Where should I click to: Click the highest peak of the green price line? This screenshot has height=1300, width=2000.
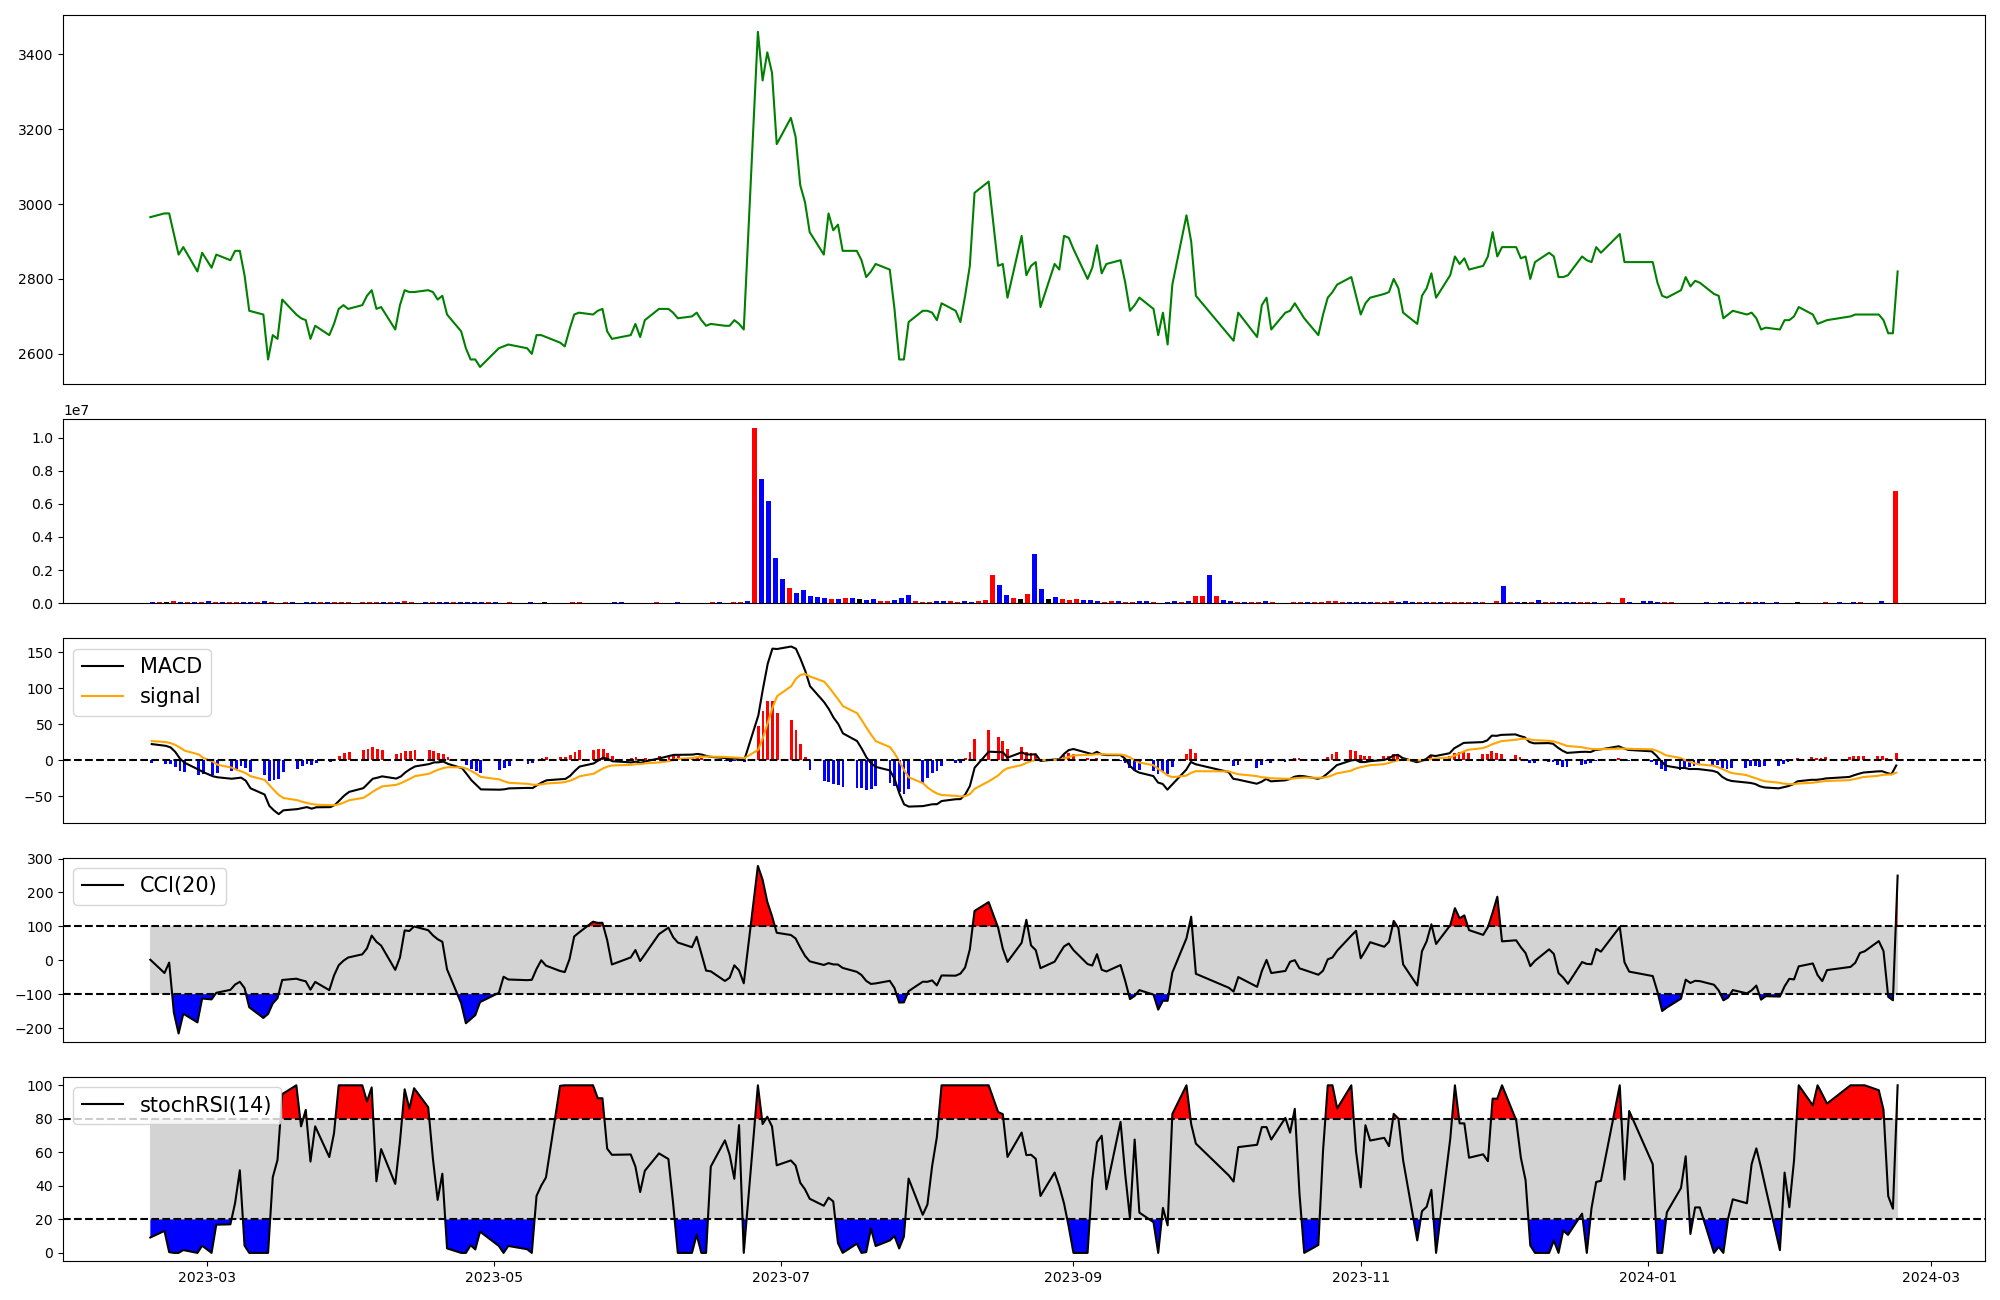[x=758, y=33]
